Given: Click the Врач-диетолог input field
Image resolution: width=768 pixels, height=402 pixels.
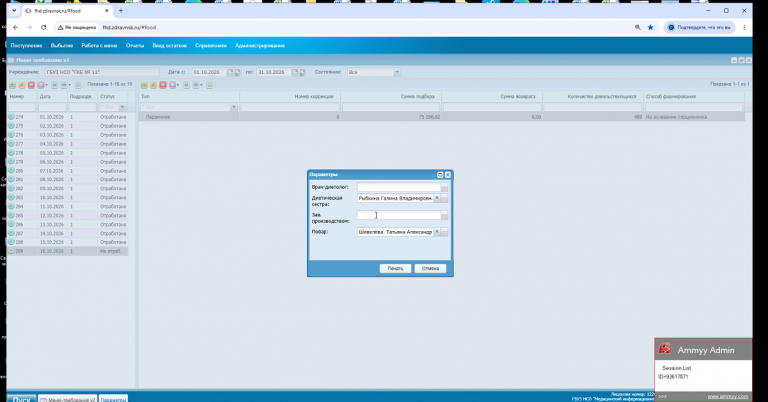Looking at the screenshot, I should 399,187.
